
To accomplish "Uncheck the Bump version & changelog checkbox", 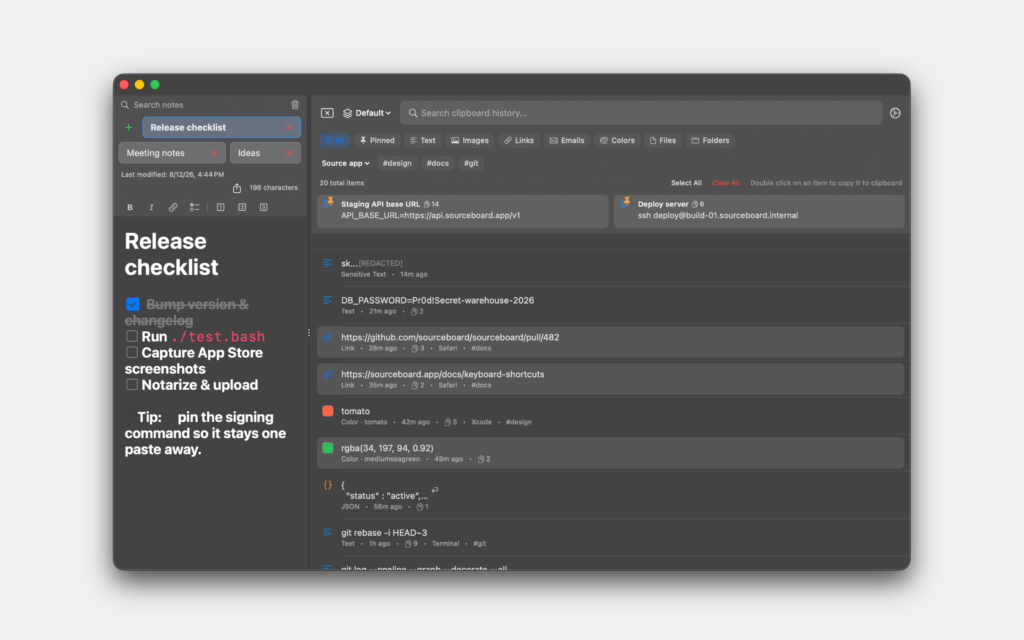I will click(x=133, y=304).
